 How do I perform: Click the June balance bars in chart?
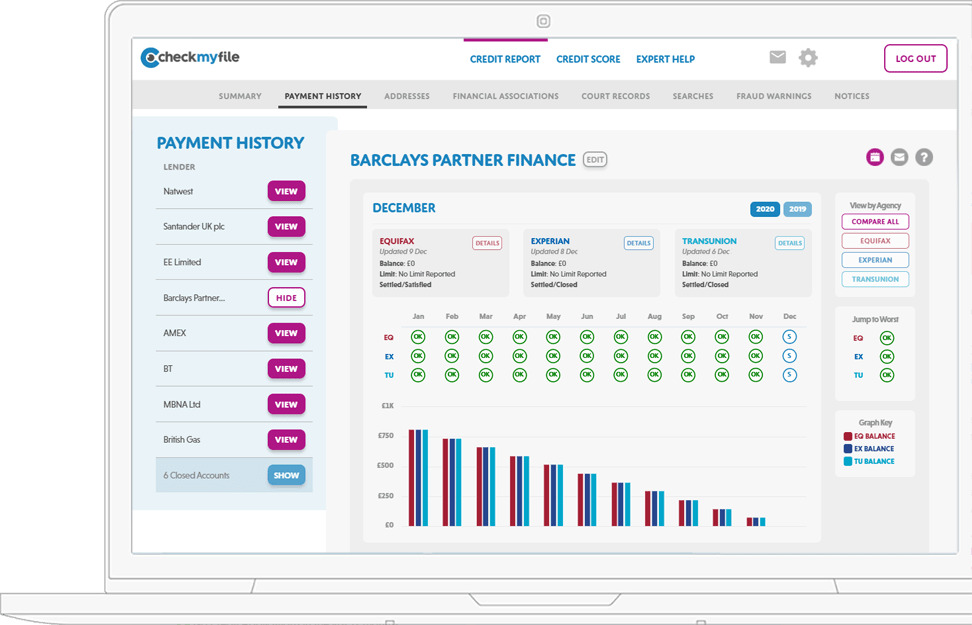coord(587,500)
